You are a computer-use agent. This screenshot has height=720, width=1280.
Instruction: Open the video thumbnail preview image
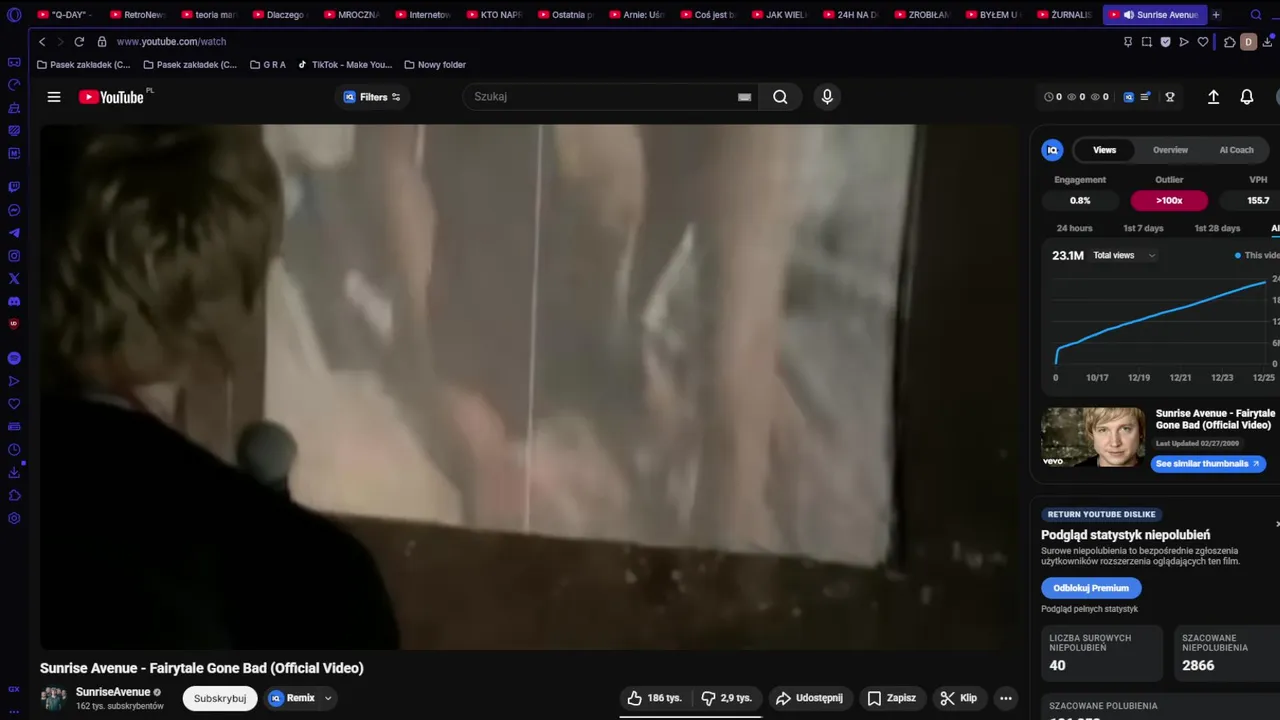[1093, 437]
